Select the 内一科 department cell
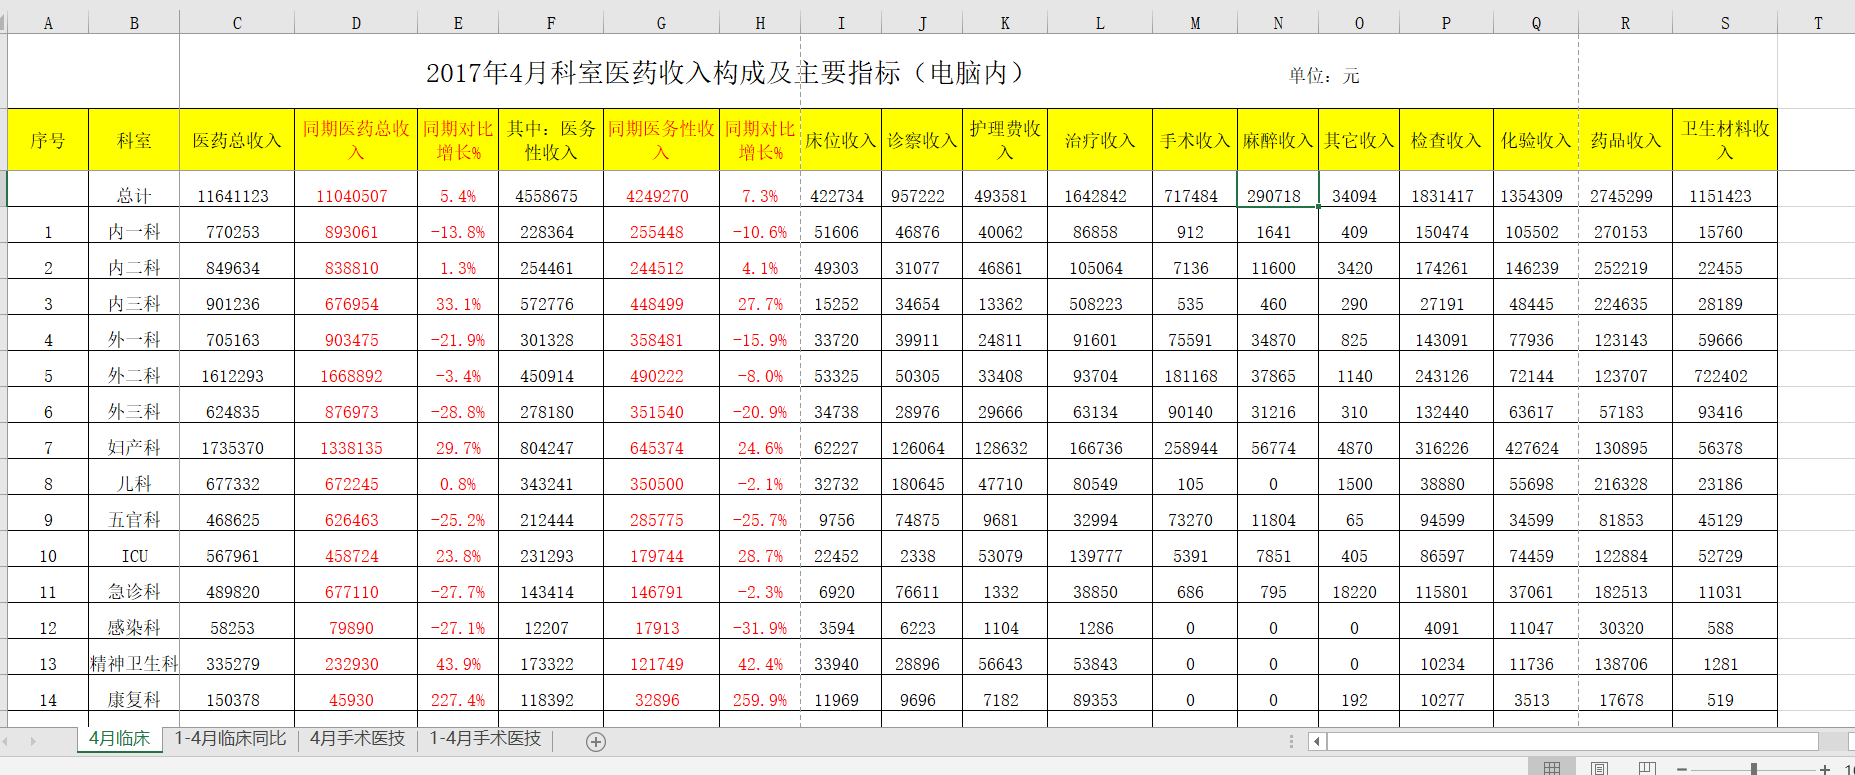1855x775 pixels. coord(134,225)
